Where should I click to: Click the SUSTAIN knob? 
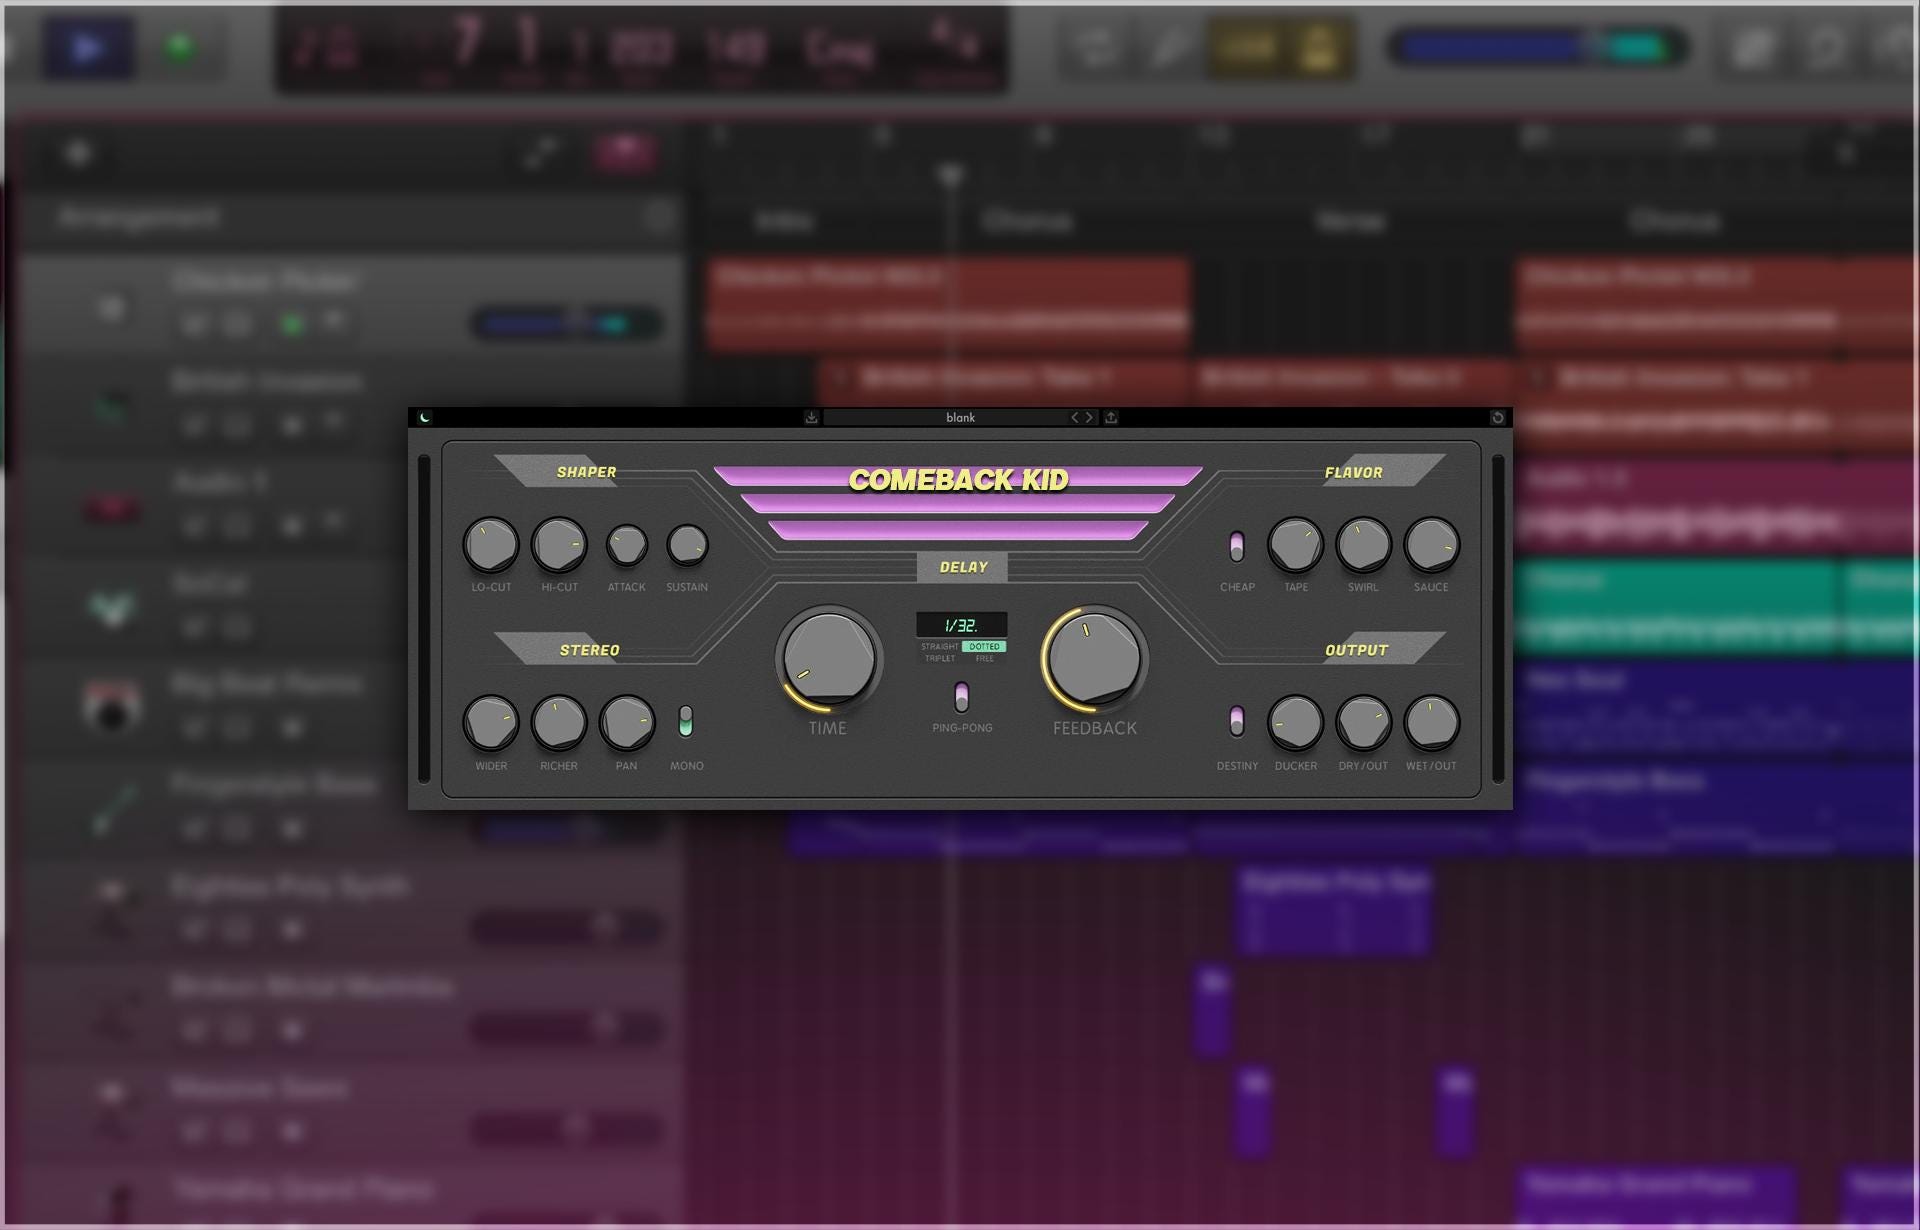687,545
